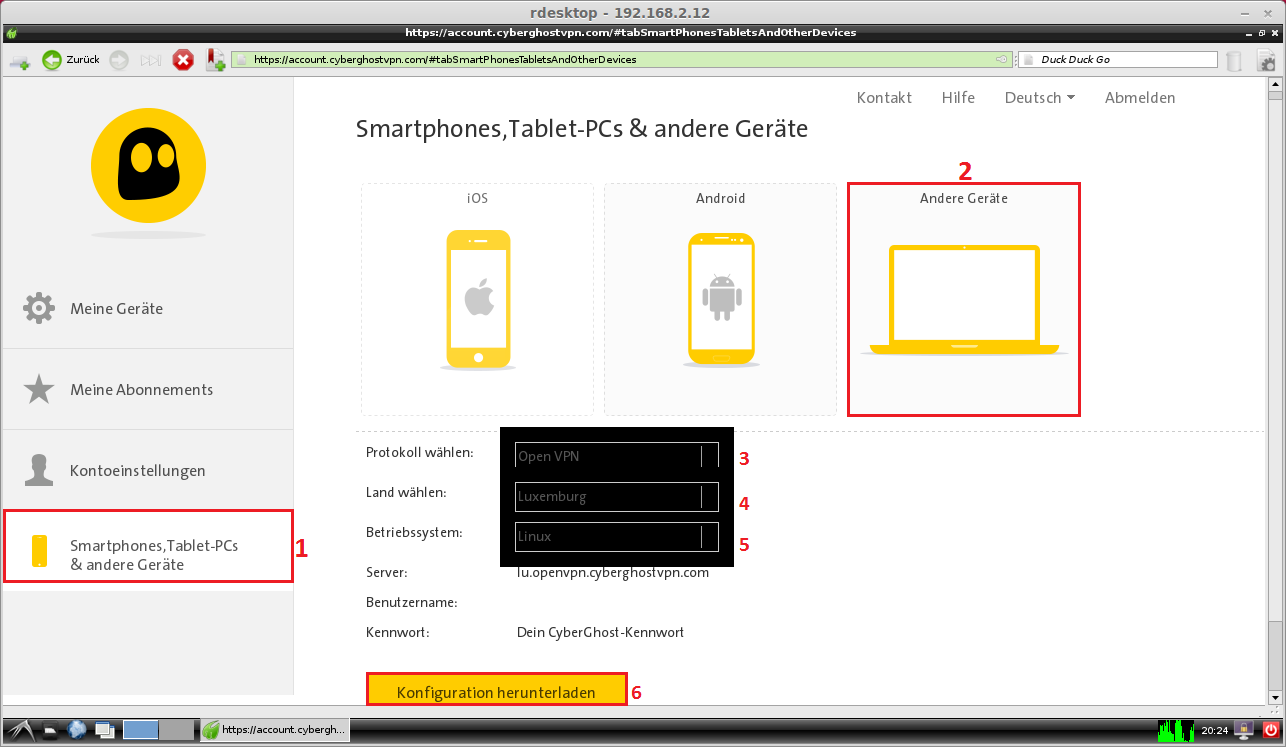The image size is (1286, 747).
Task: Open the Deutsch language dropdown
Action: tap(1040, 97)
